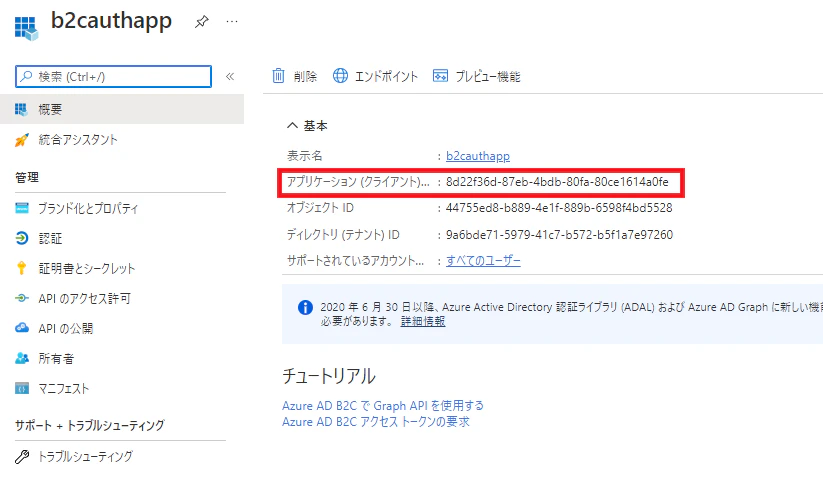The width and height of the screenshot is (823, 497).
Task: Click the オブジェクト ID label
Action: click(x=320, y=208)
